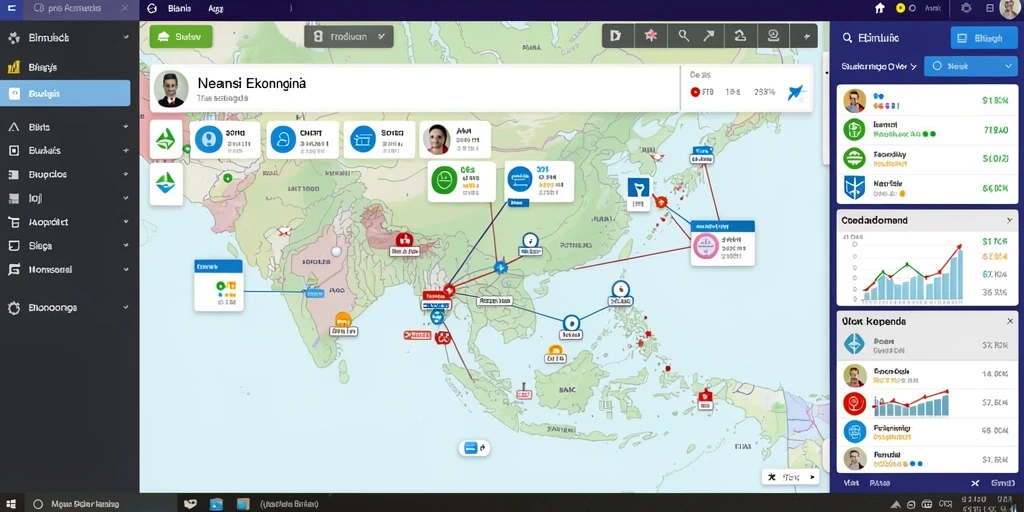The image size is (1024, 512).
Task: Expand the Tradiuan dropdown in map toolbar
Action: 349,37
